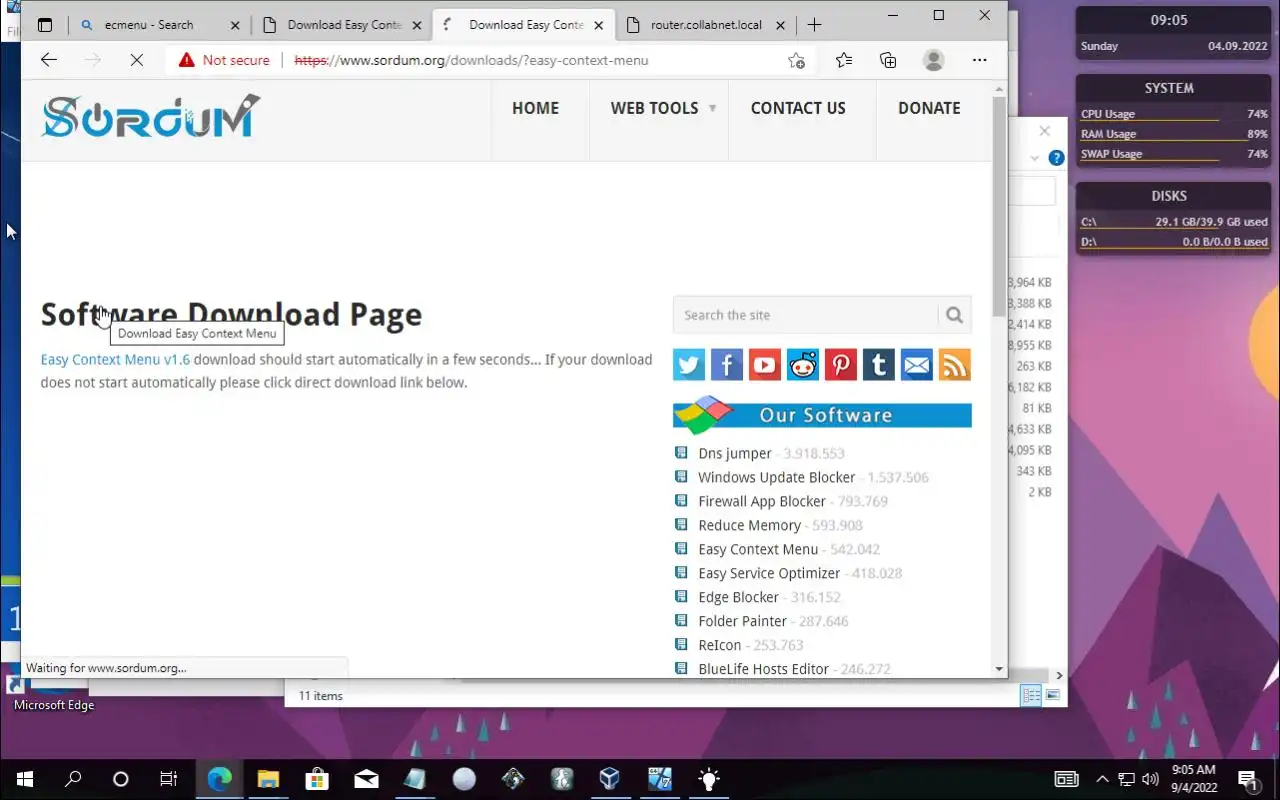The width and height of the screenshot is (1280, 800).
Task: Click the taskbar clock showing 9:05 AM
Action: coord(1193,779)
